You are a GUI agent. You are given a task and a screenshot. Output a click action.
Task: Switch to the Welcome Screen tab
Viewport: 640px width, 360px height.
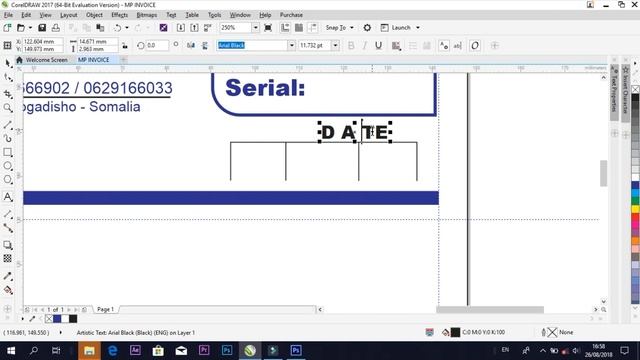pos(46,60)
